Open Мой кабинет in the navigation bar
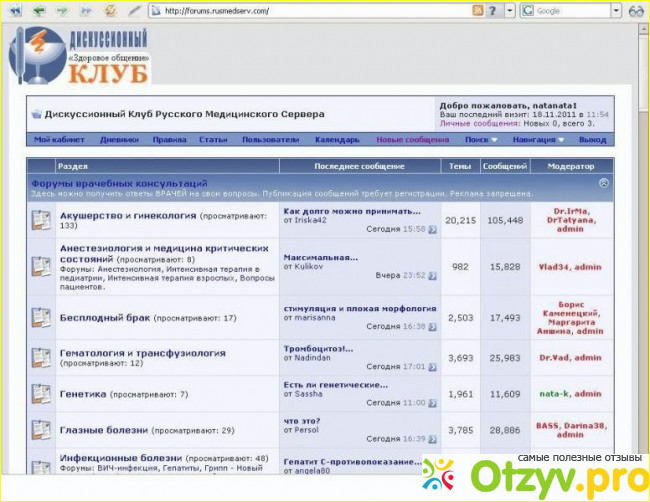This screenshot has height=502, width=650. click(x=56, y=140)
